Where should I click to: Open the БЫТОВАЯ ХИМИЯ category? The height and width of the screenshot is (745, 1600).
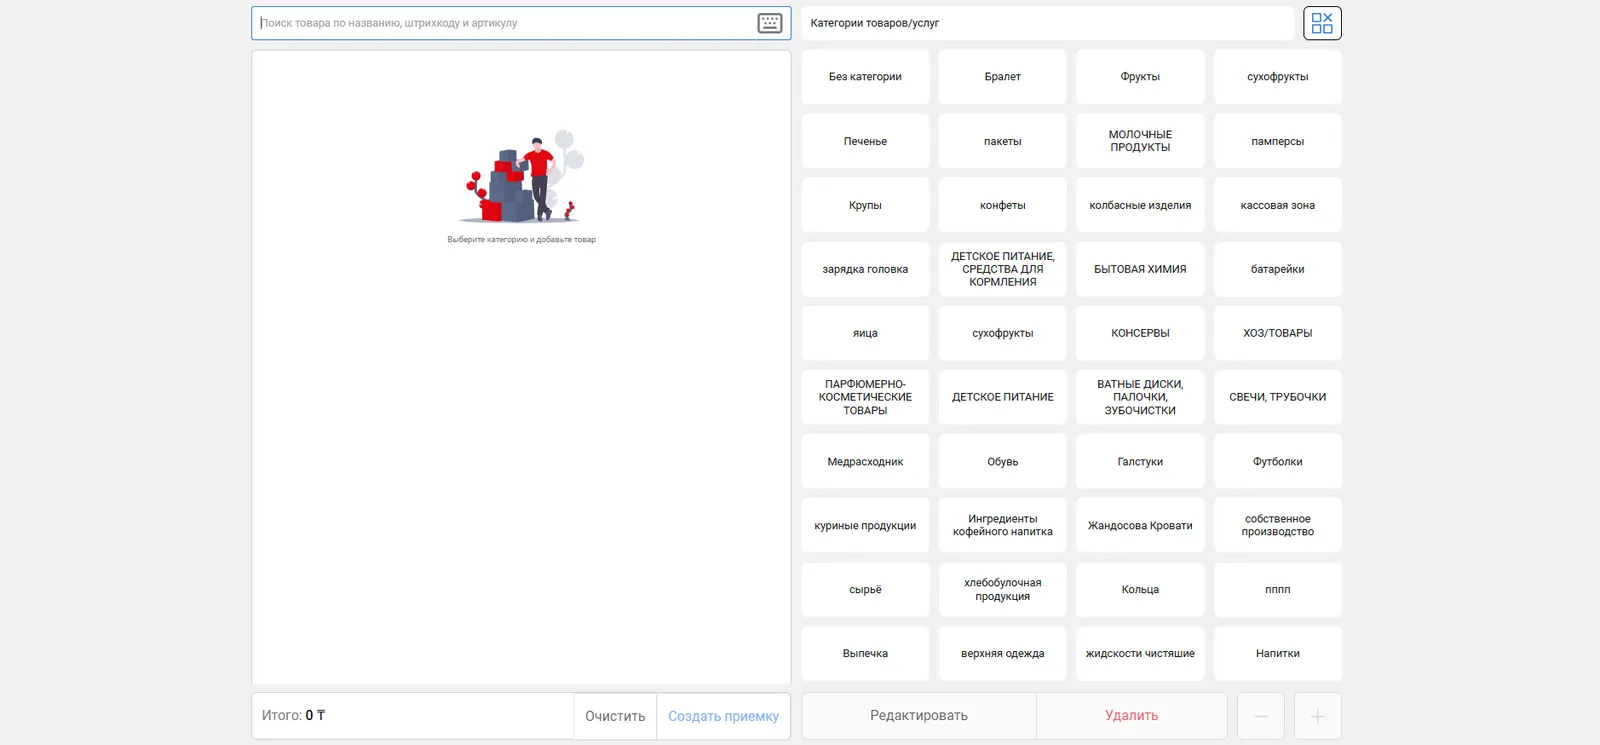1140,269
